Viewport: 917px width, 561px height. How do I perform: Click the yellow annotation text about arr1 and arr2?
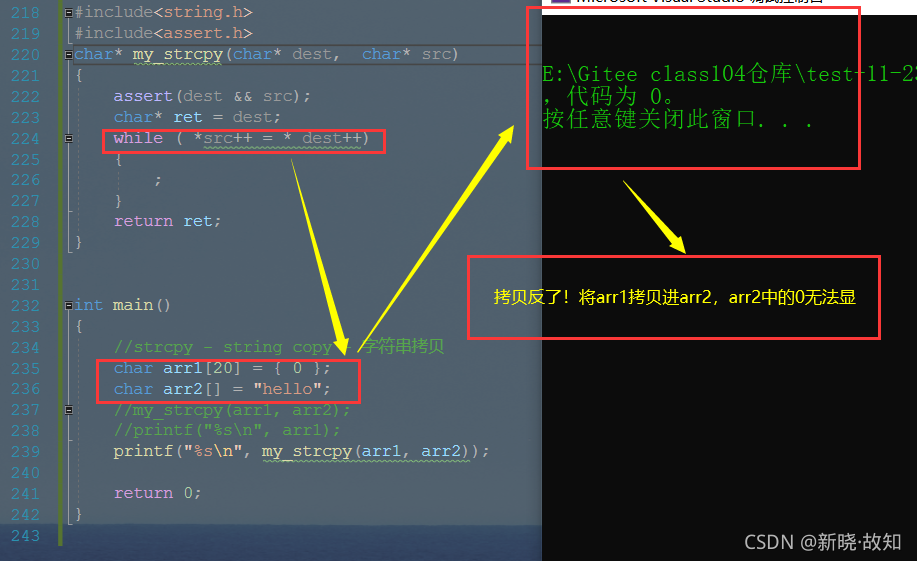tap(674, 297)
